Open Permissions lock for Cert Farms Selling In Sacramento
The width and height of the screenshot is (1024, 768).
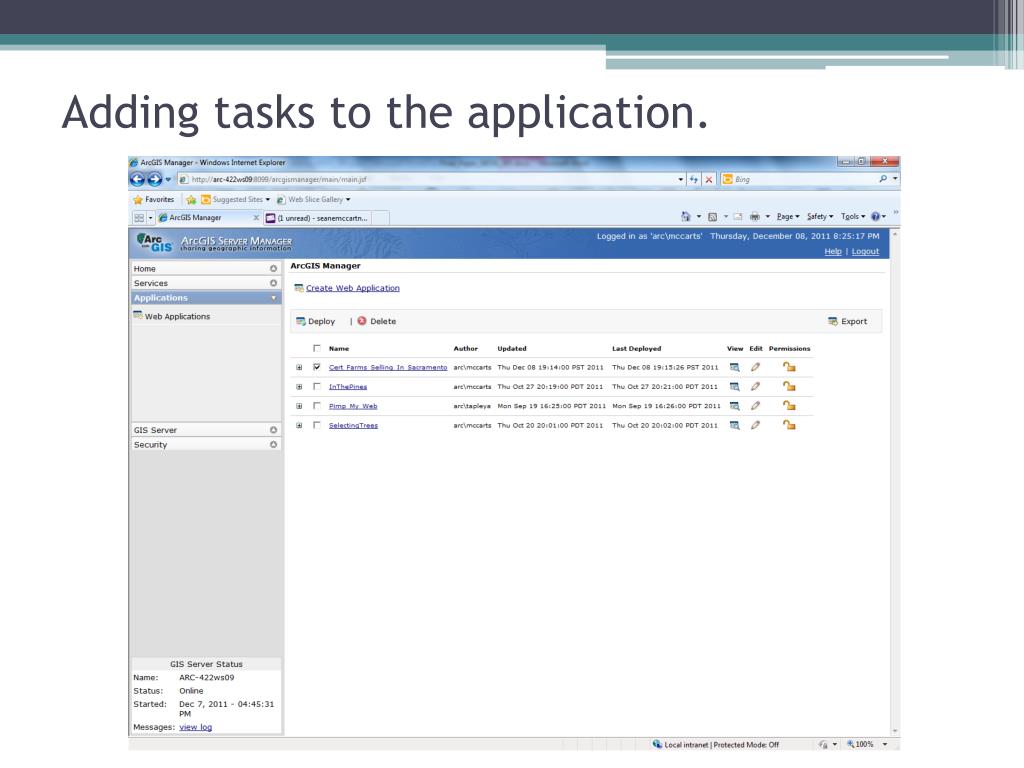[x=789, y=367]
